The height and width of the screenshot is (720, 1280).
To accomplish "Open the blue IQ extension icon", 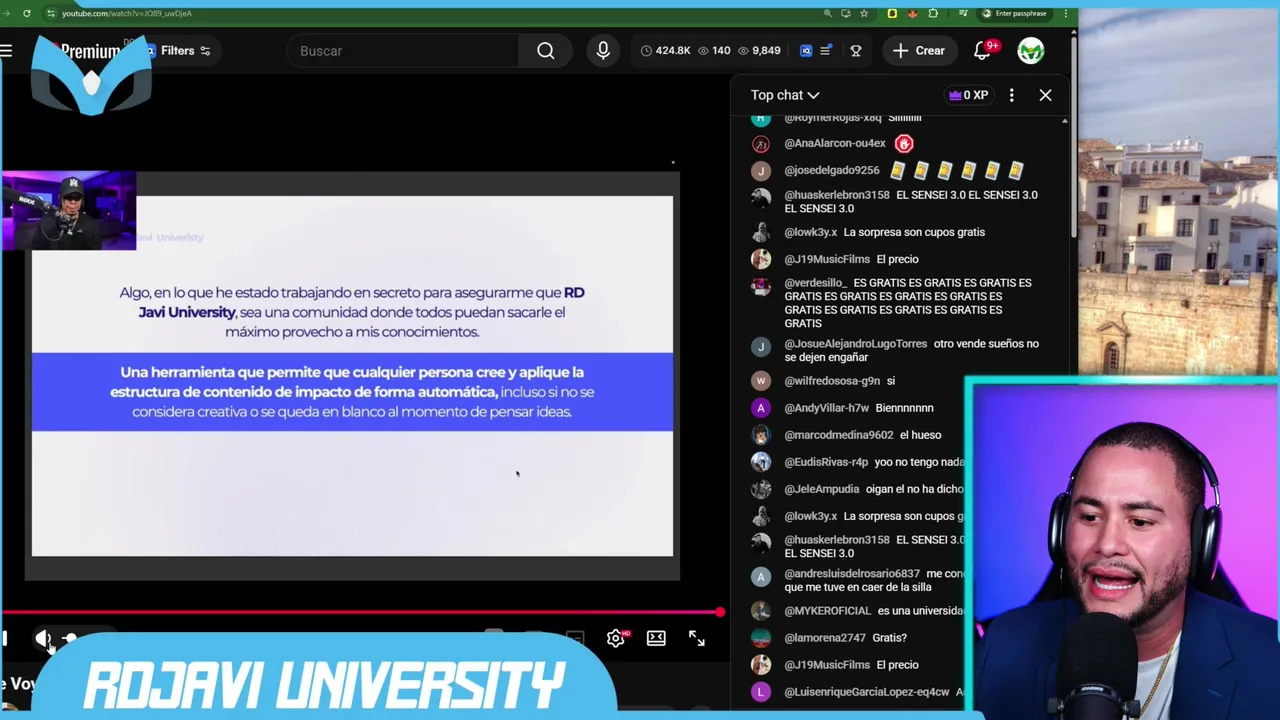I will coord(806,51).
